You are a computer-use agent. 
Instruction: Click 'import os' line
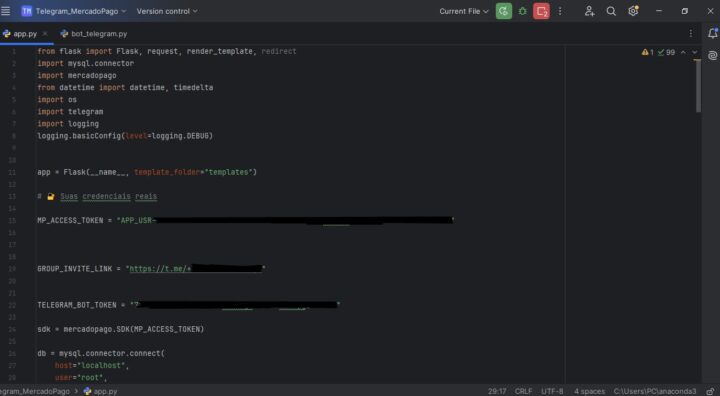[x=57, y=100]
